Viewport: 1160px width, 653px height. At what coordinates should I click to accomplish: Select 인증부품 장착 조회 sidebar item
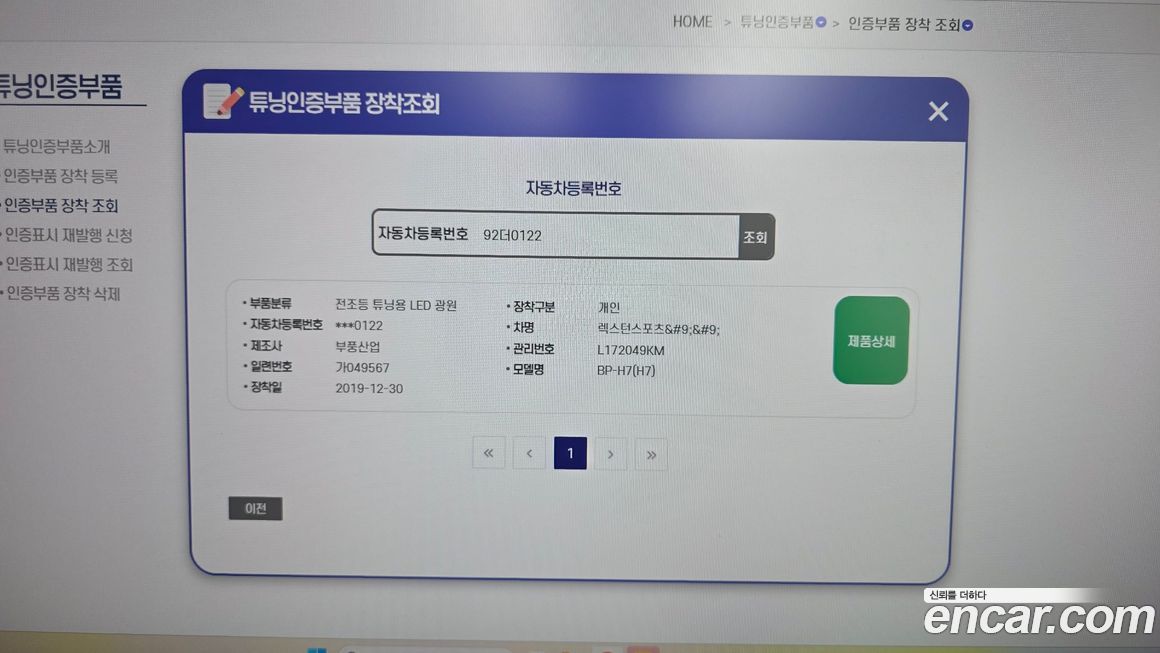pyautogui.click(x=61, y=206)
